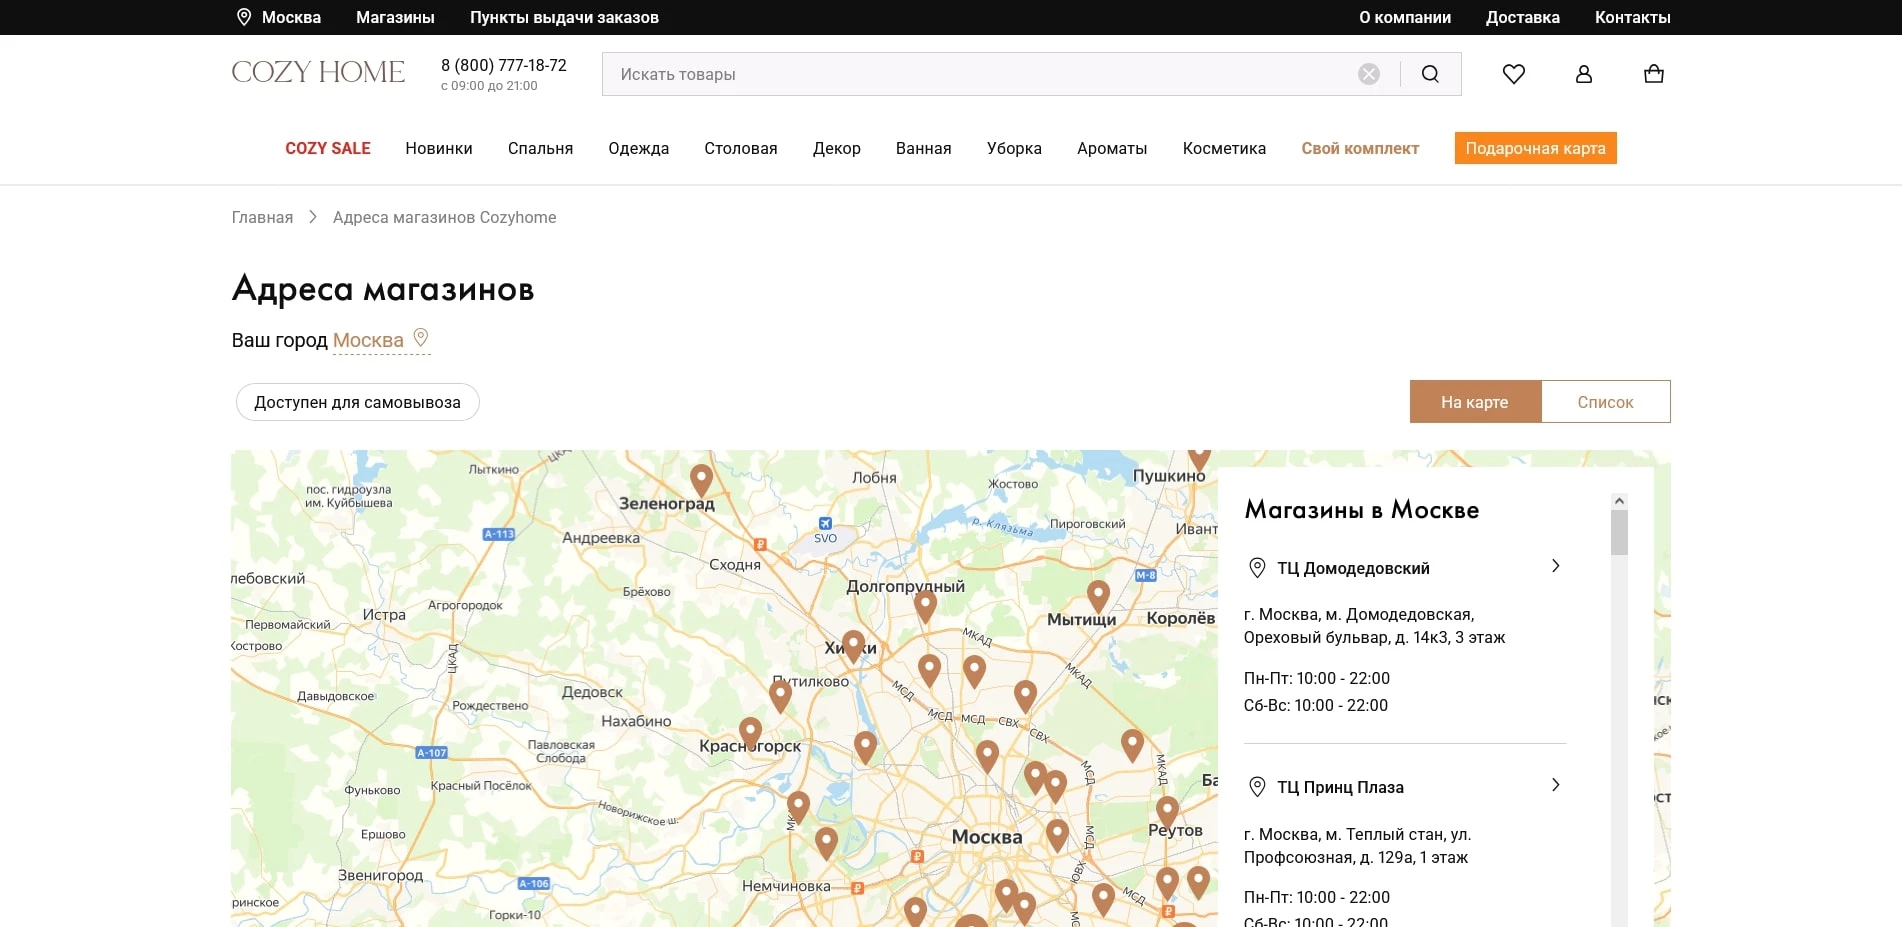Switch to 'Список' view
Screen dimensions: 1902x927
click(x=1605, y=402)
